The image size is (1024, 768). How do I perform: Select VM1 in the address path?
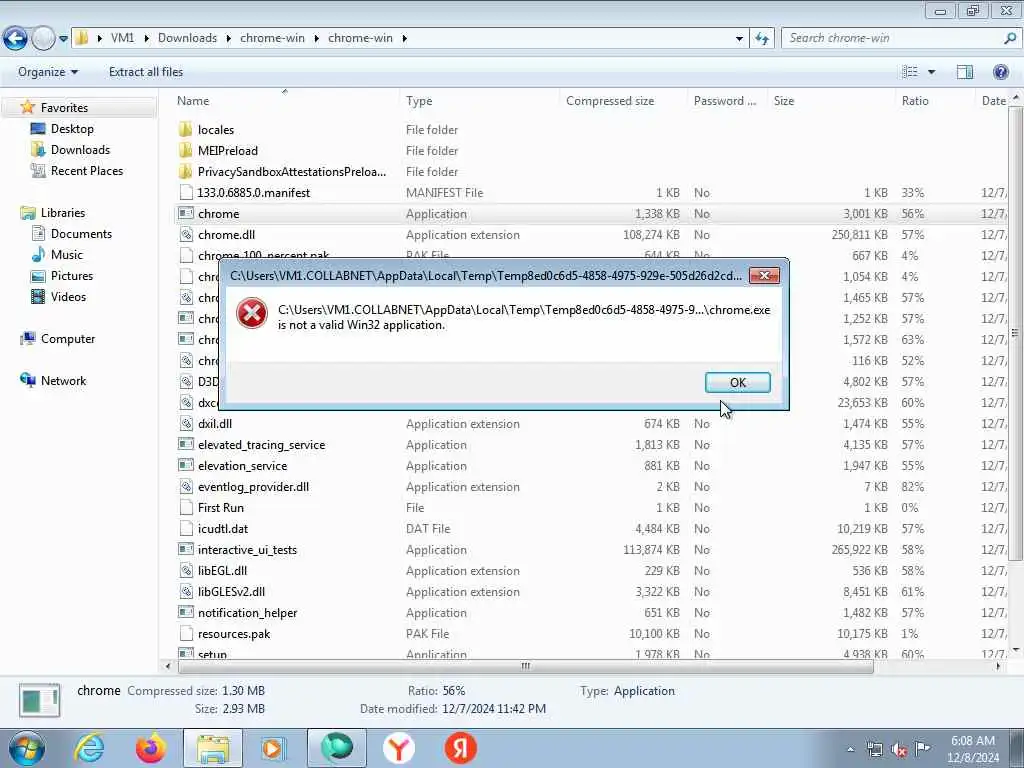[122, 38]
